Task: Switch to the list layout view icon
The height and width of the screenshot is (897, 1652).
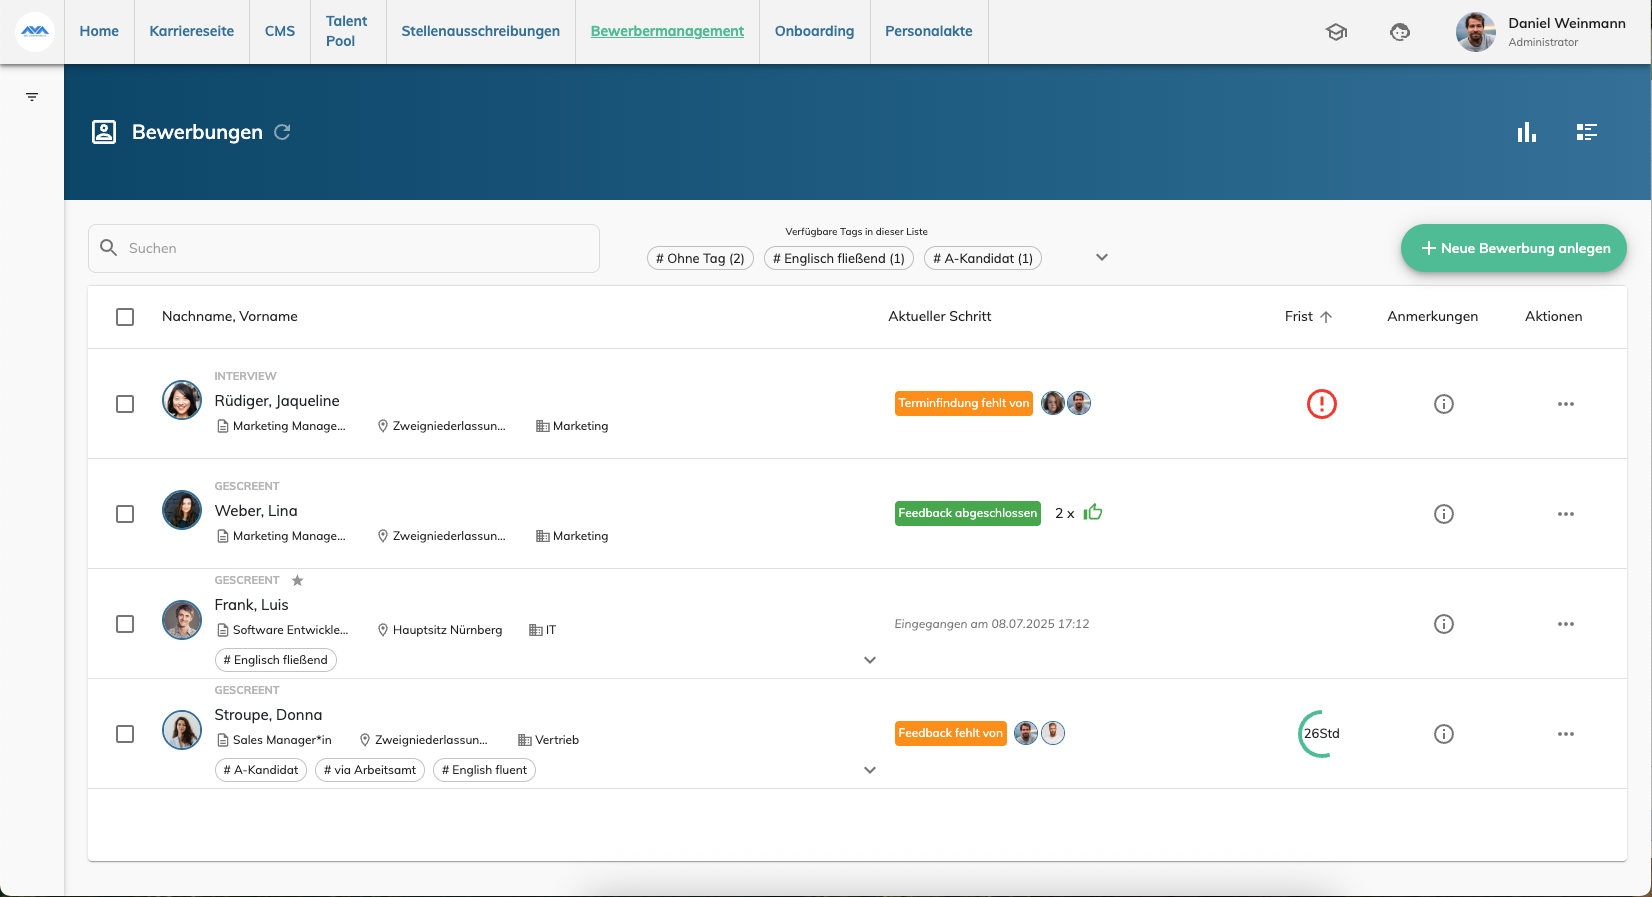Action: tap(1586, 132)
